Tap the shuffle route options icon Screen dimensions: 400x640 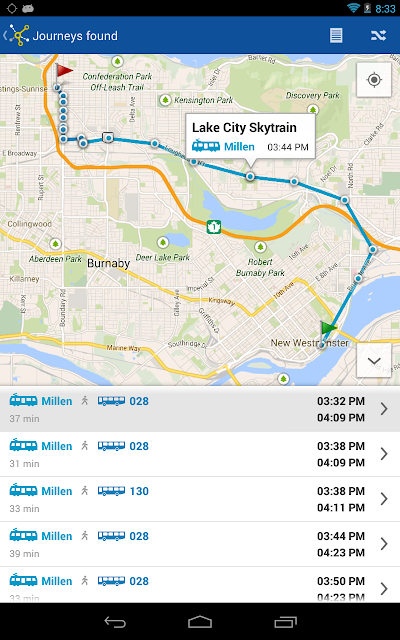[x=378, y=36]
